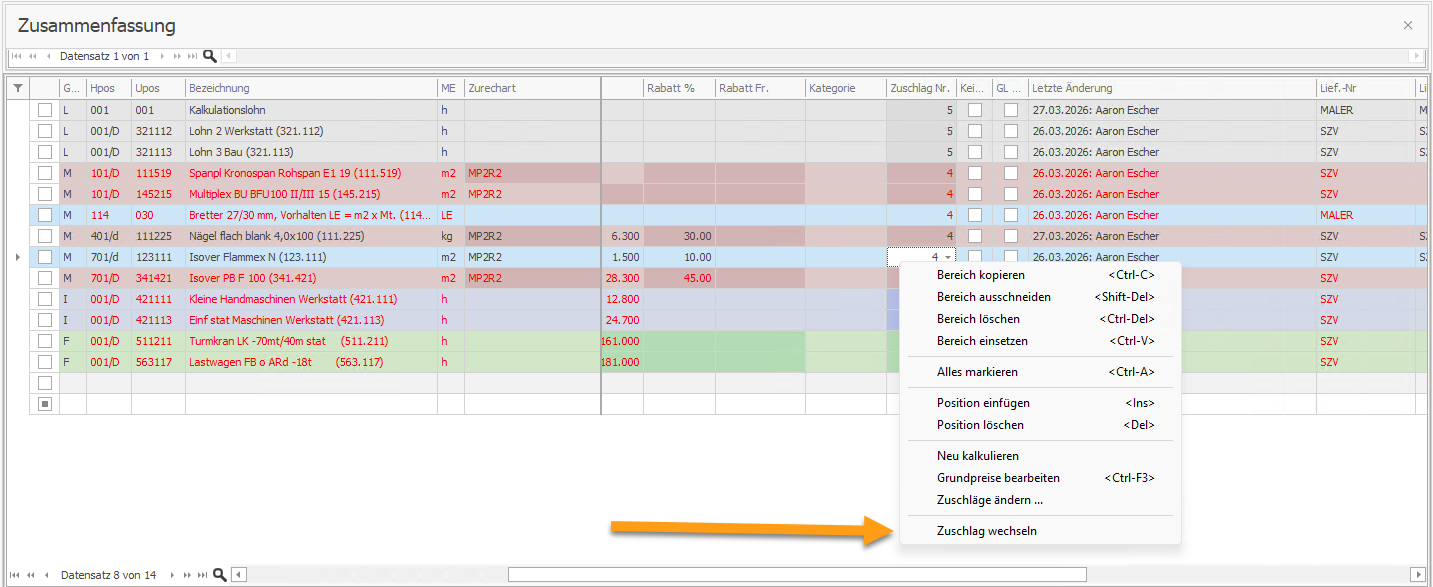Click search magnifier beside 'Datensatz 8 von 14'
Viewport: 1433px width, 587px height.
(x=221, y=575)
